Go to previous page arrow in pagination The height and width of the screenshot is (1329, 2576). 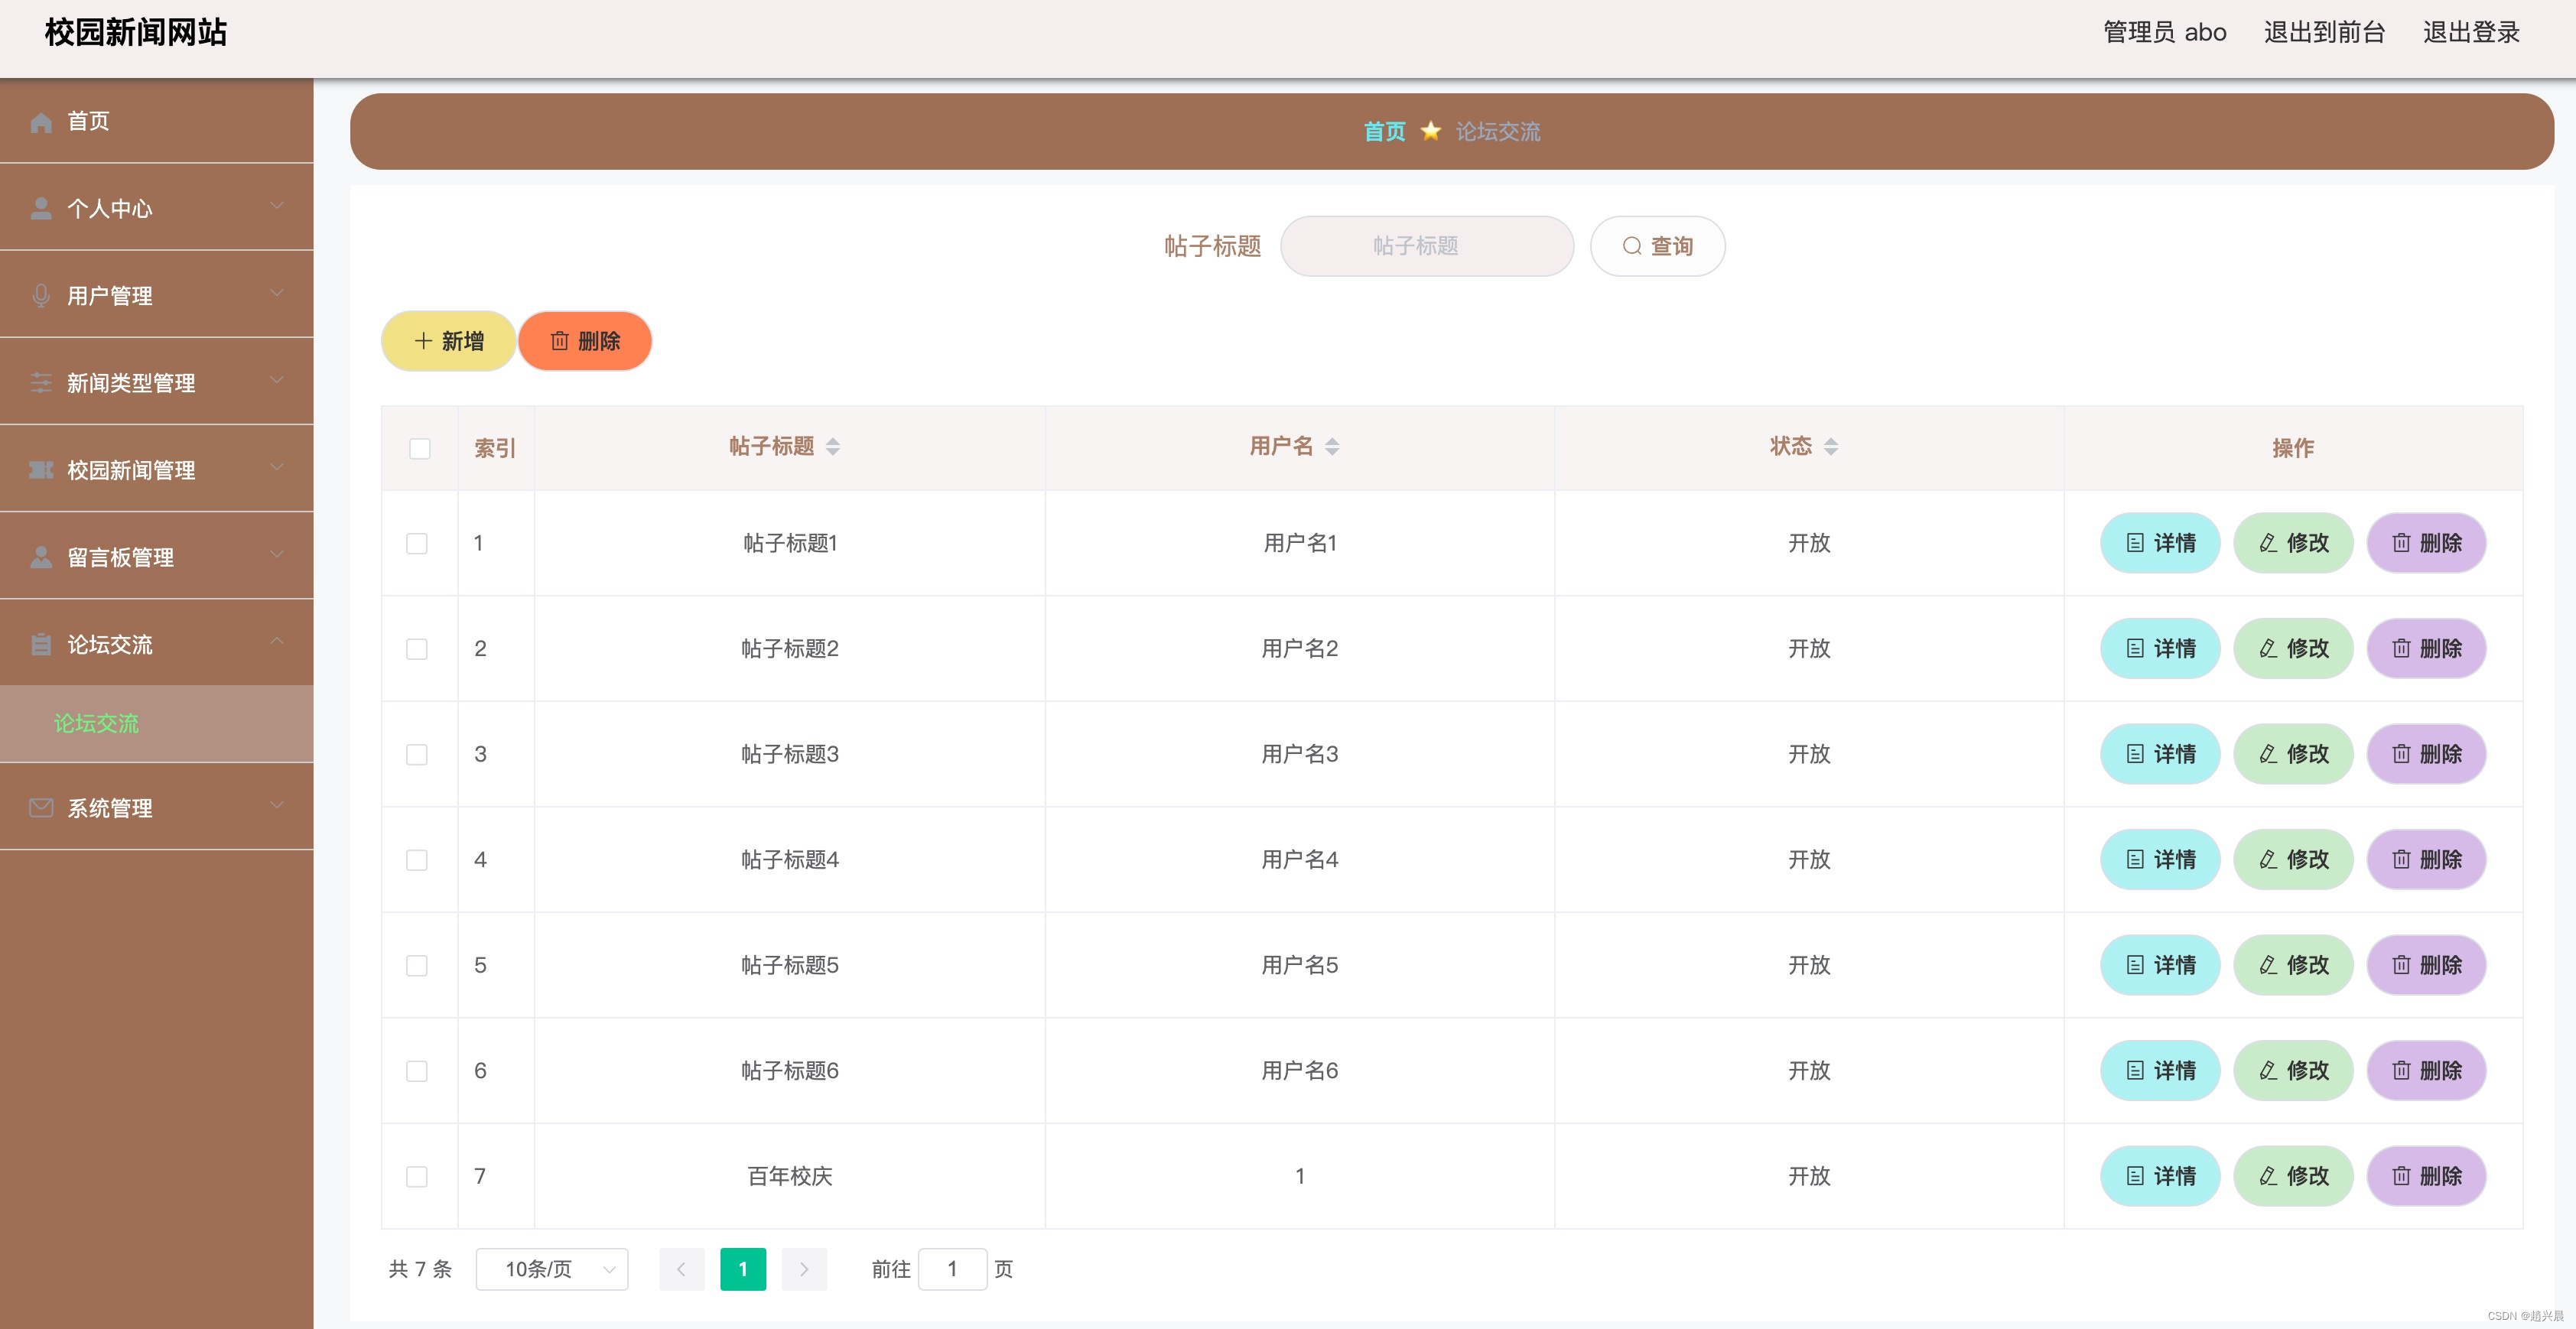[x=682, y=1269]
